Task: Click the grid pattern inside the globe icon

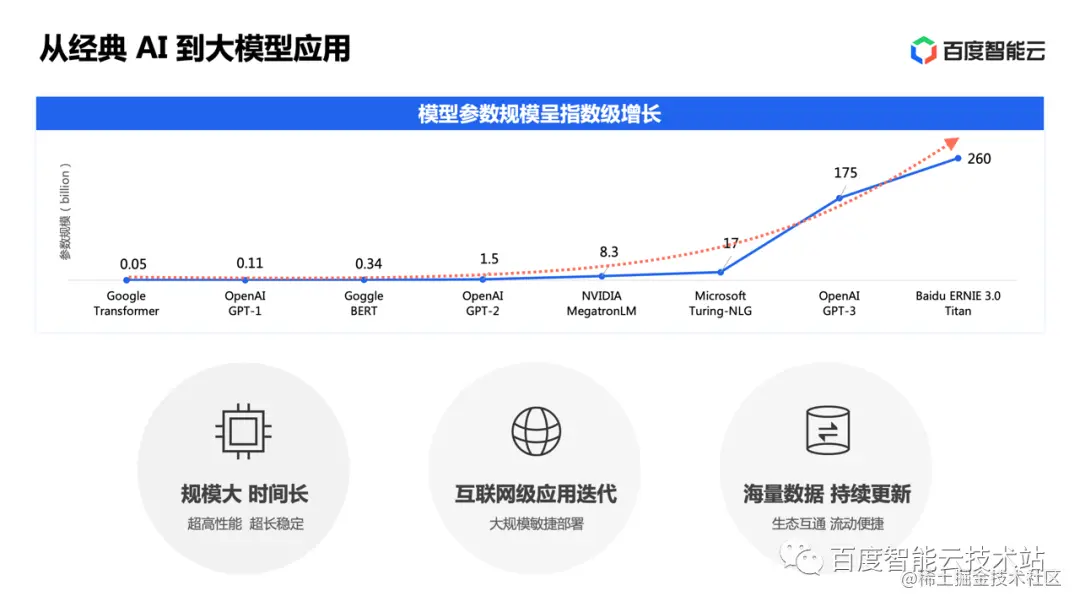Action: 536,430
